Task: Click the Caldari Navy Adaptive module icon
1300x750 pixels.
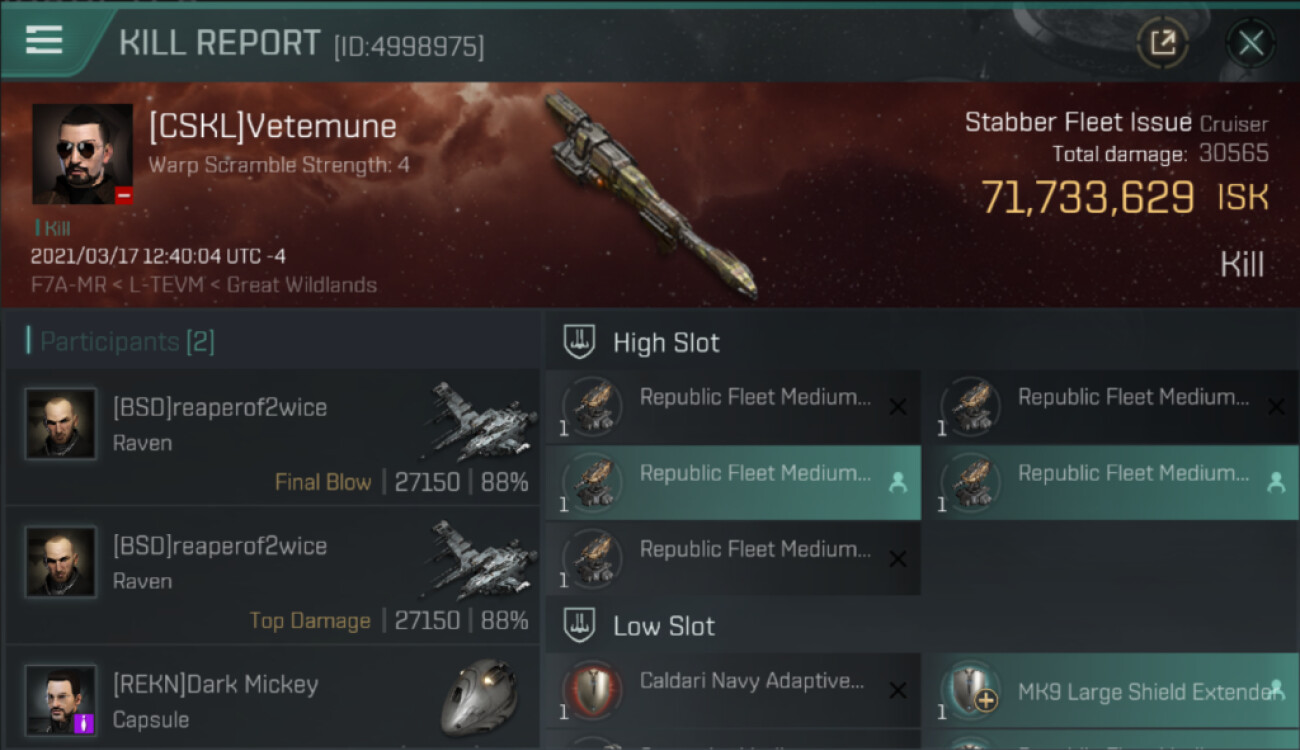Action: [592, 691]
